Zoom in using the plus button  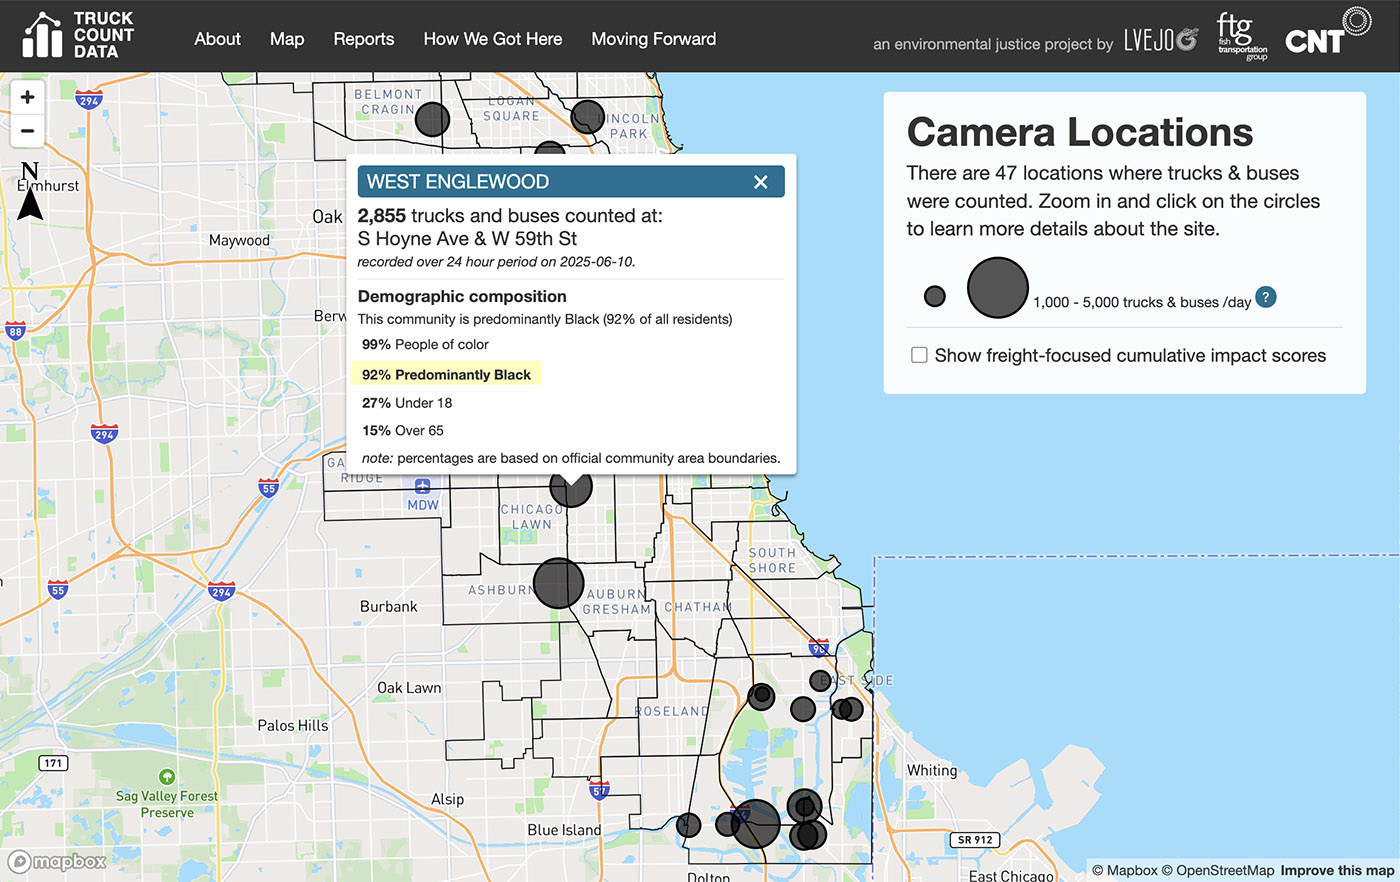pos(27,97)
